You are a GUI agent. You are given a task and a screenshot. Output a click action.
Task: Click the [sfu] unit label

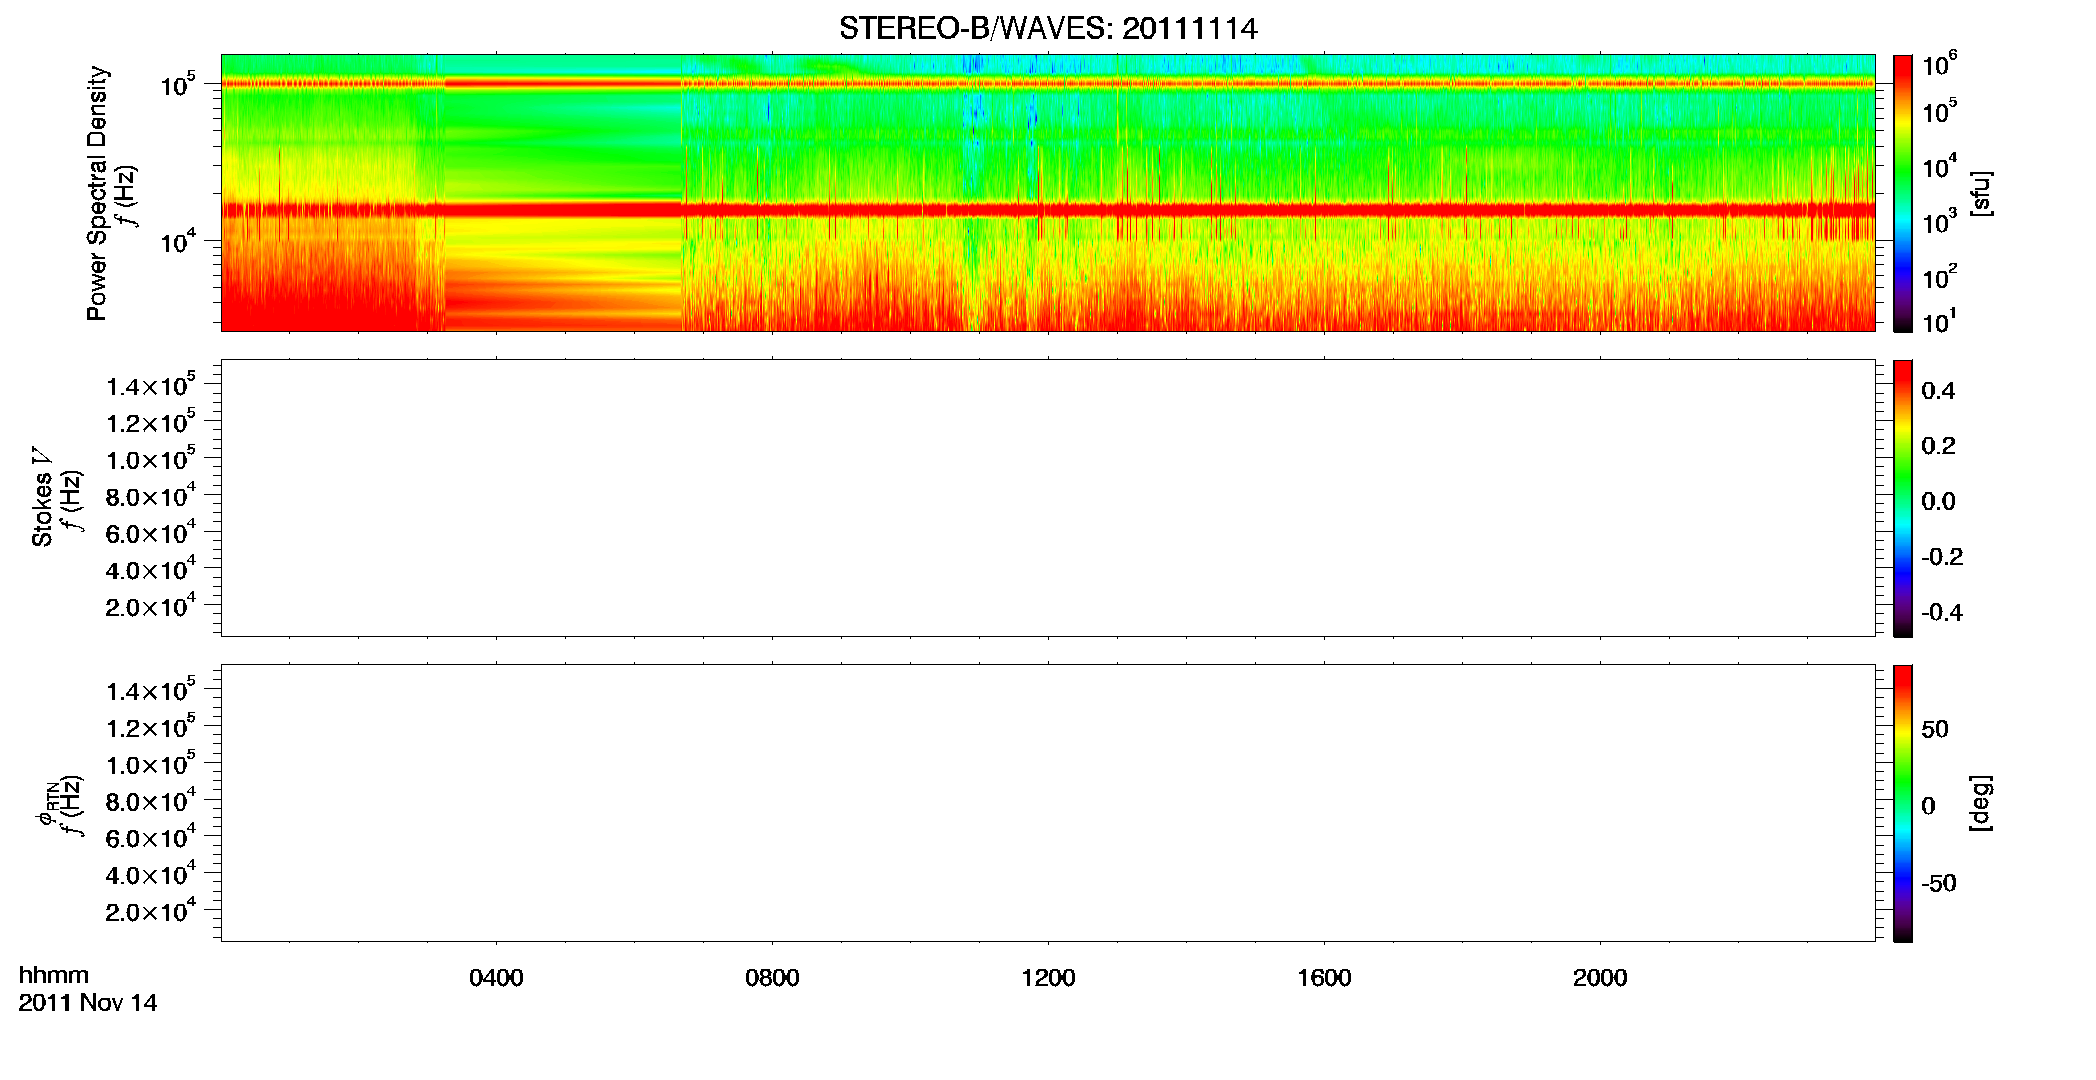pyautogui.click(x=1980, y=193)
